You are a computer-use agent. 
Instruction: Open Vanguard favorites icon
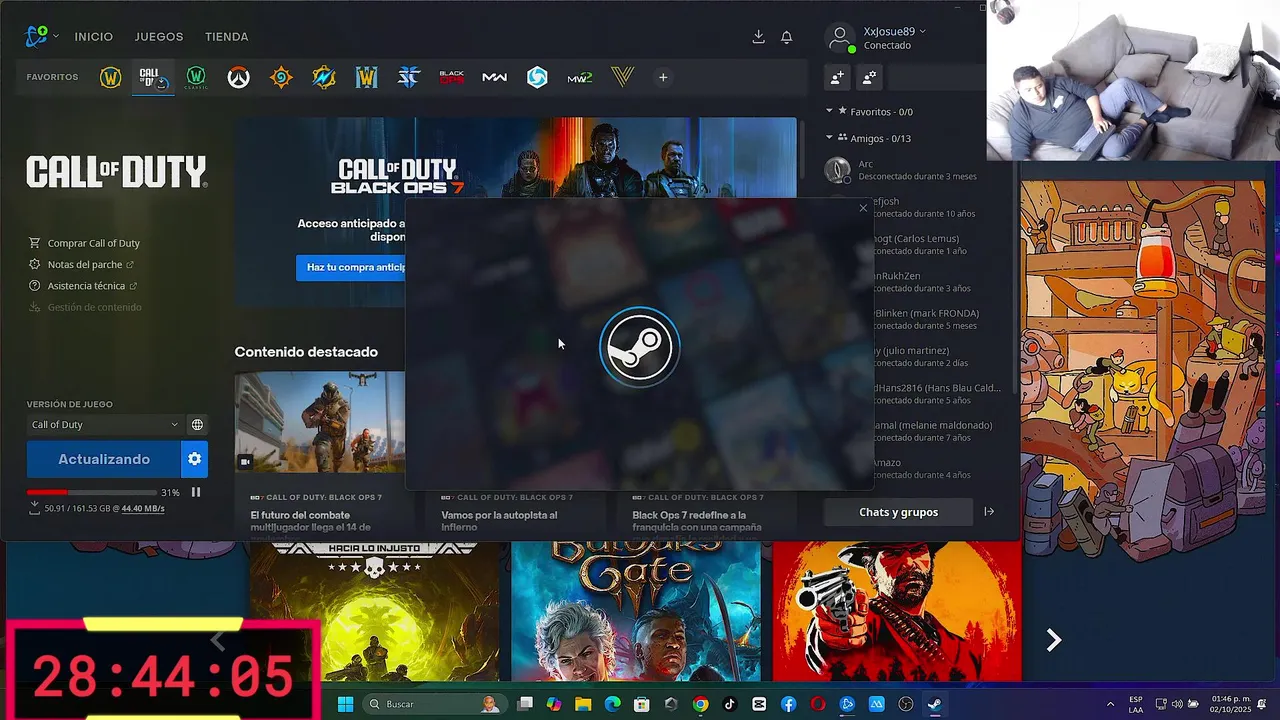(623, 77)
